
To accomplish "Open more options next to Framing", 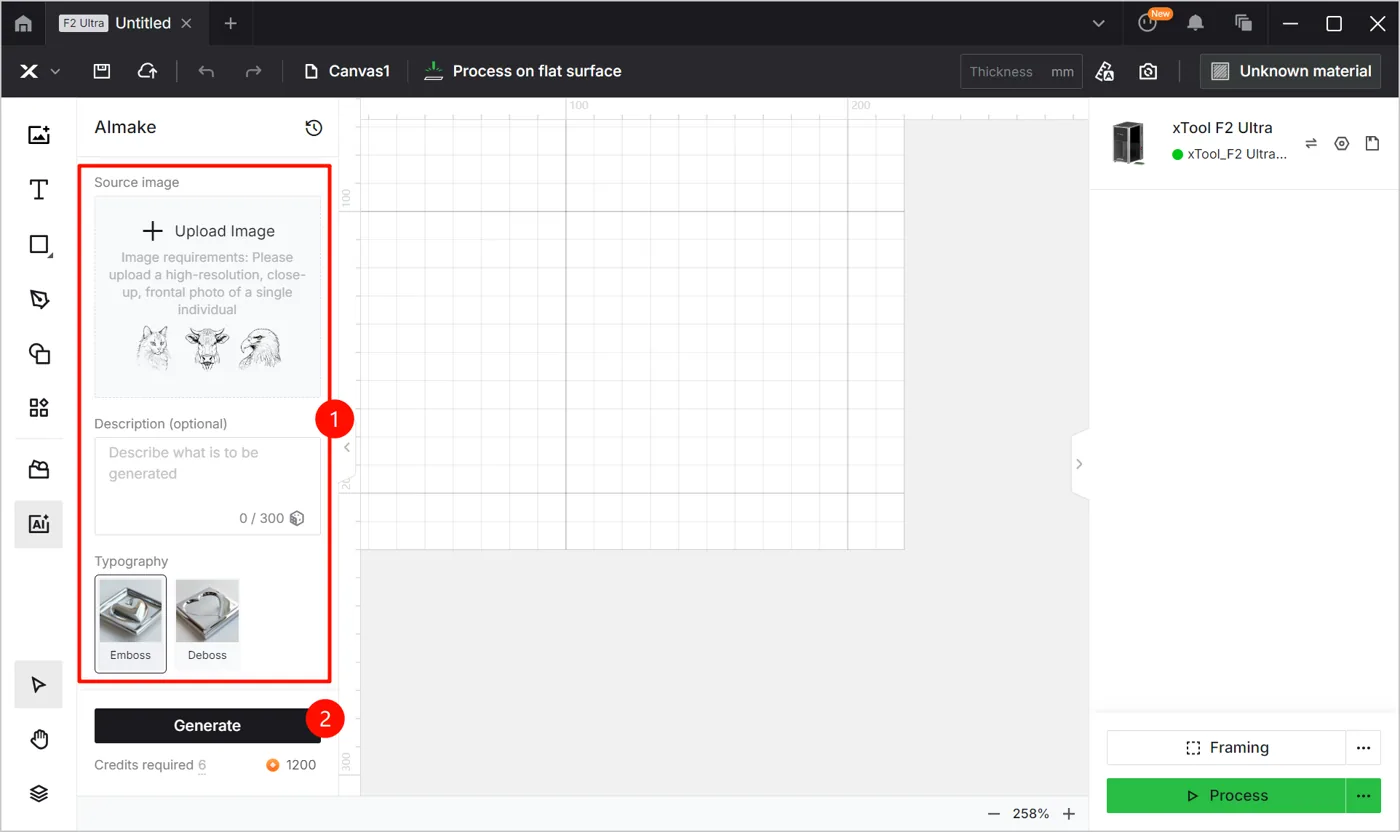I will coord(1363,748).
